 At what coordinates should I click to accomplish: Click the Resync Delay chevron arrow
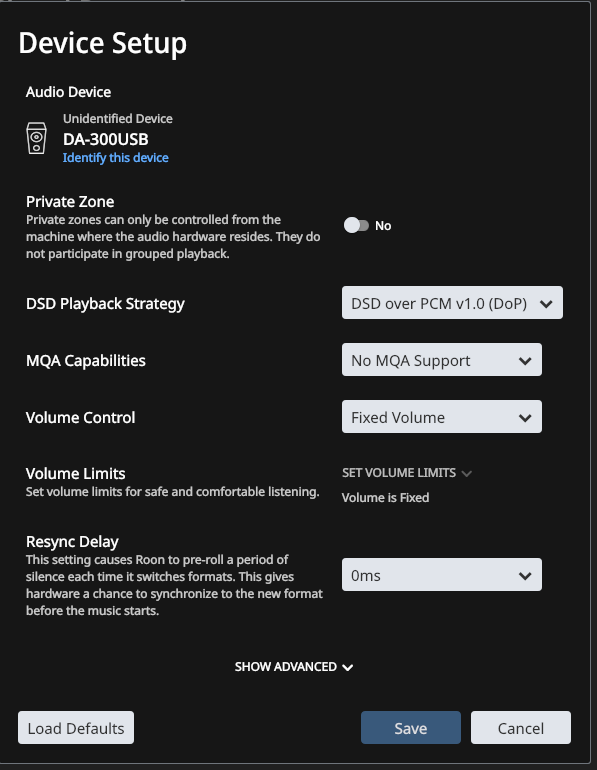pos(525,576)
